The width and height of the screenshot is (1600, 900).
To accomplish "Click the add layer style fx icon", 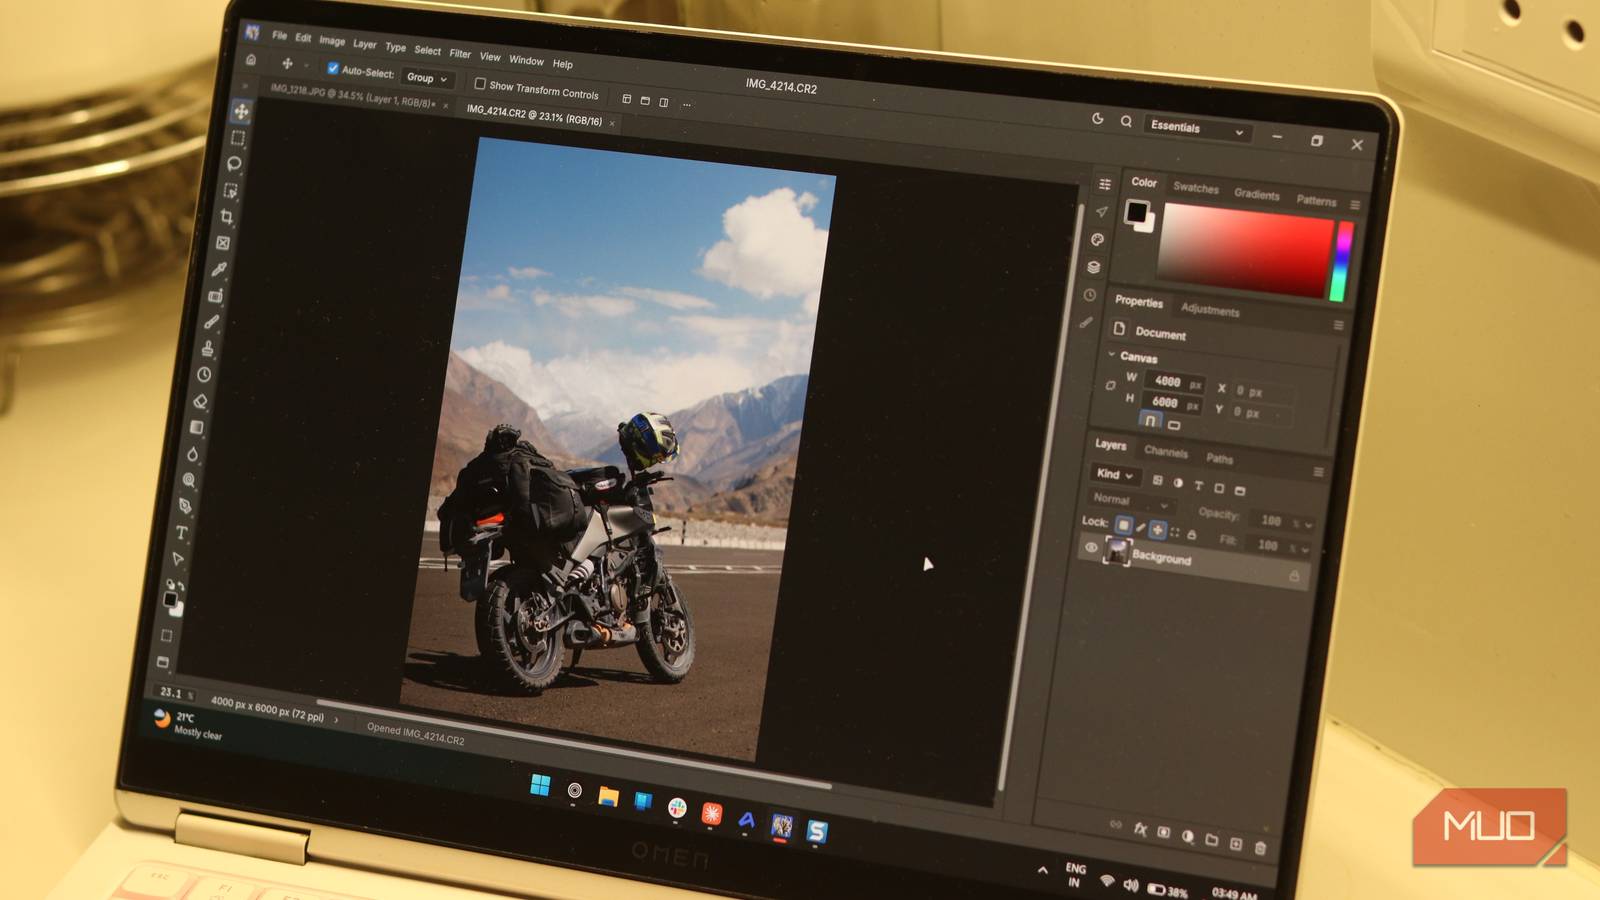I will pyautogui.click(x=1141, y=829).
